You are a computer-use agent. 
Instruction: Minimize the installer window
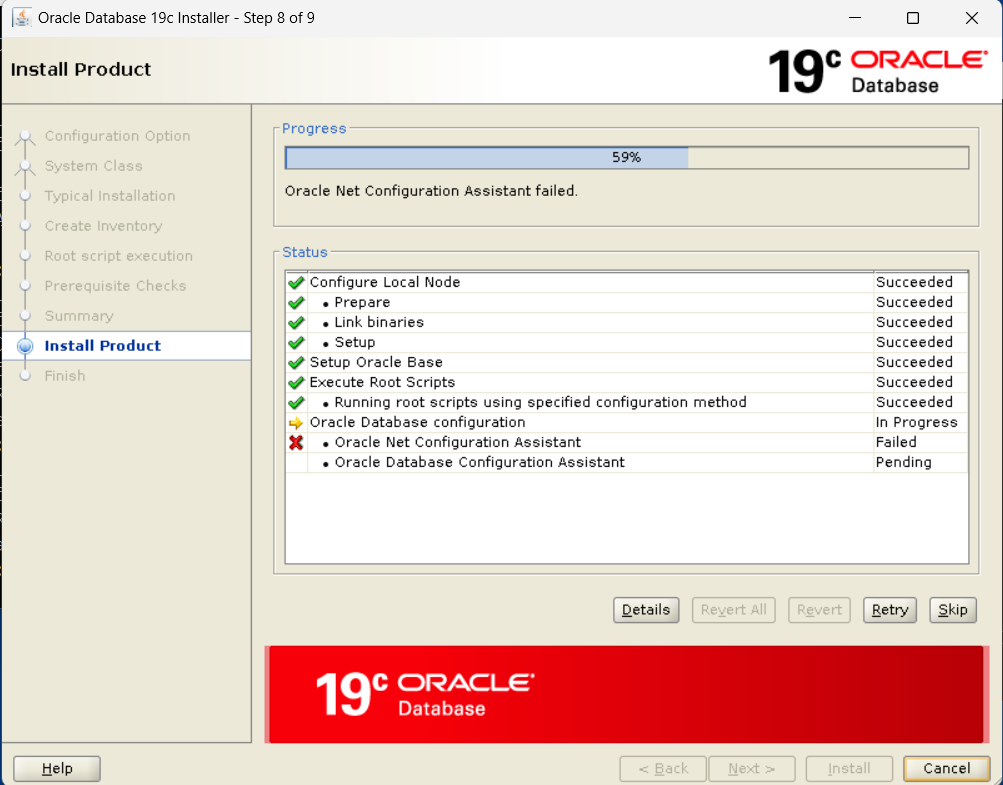pyautogui.click(x=855, y=18)
